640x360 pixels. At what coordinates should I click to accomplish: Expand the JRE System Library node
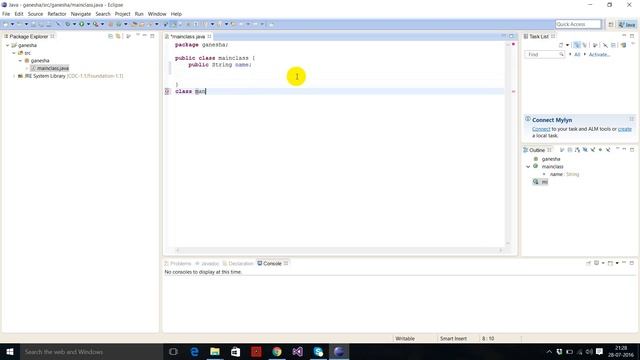coord(14,76)
